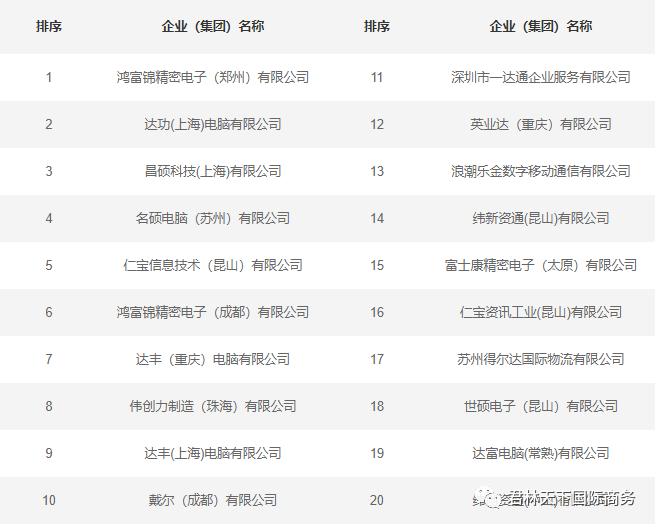
Task: Select rank number 17 cell
Action: click(377, 359)
